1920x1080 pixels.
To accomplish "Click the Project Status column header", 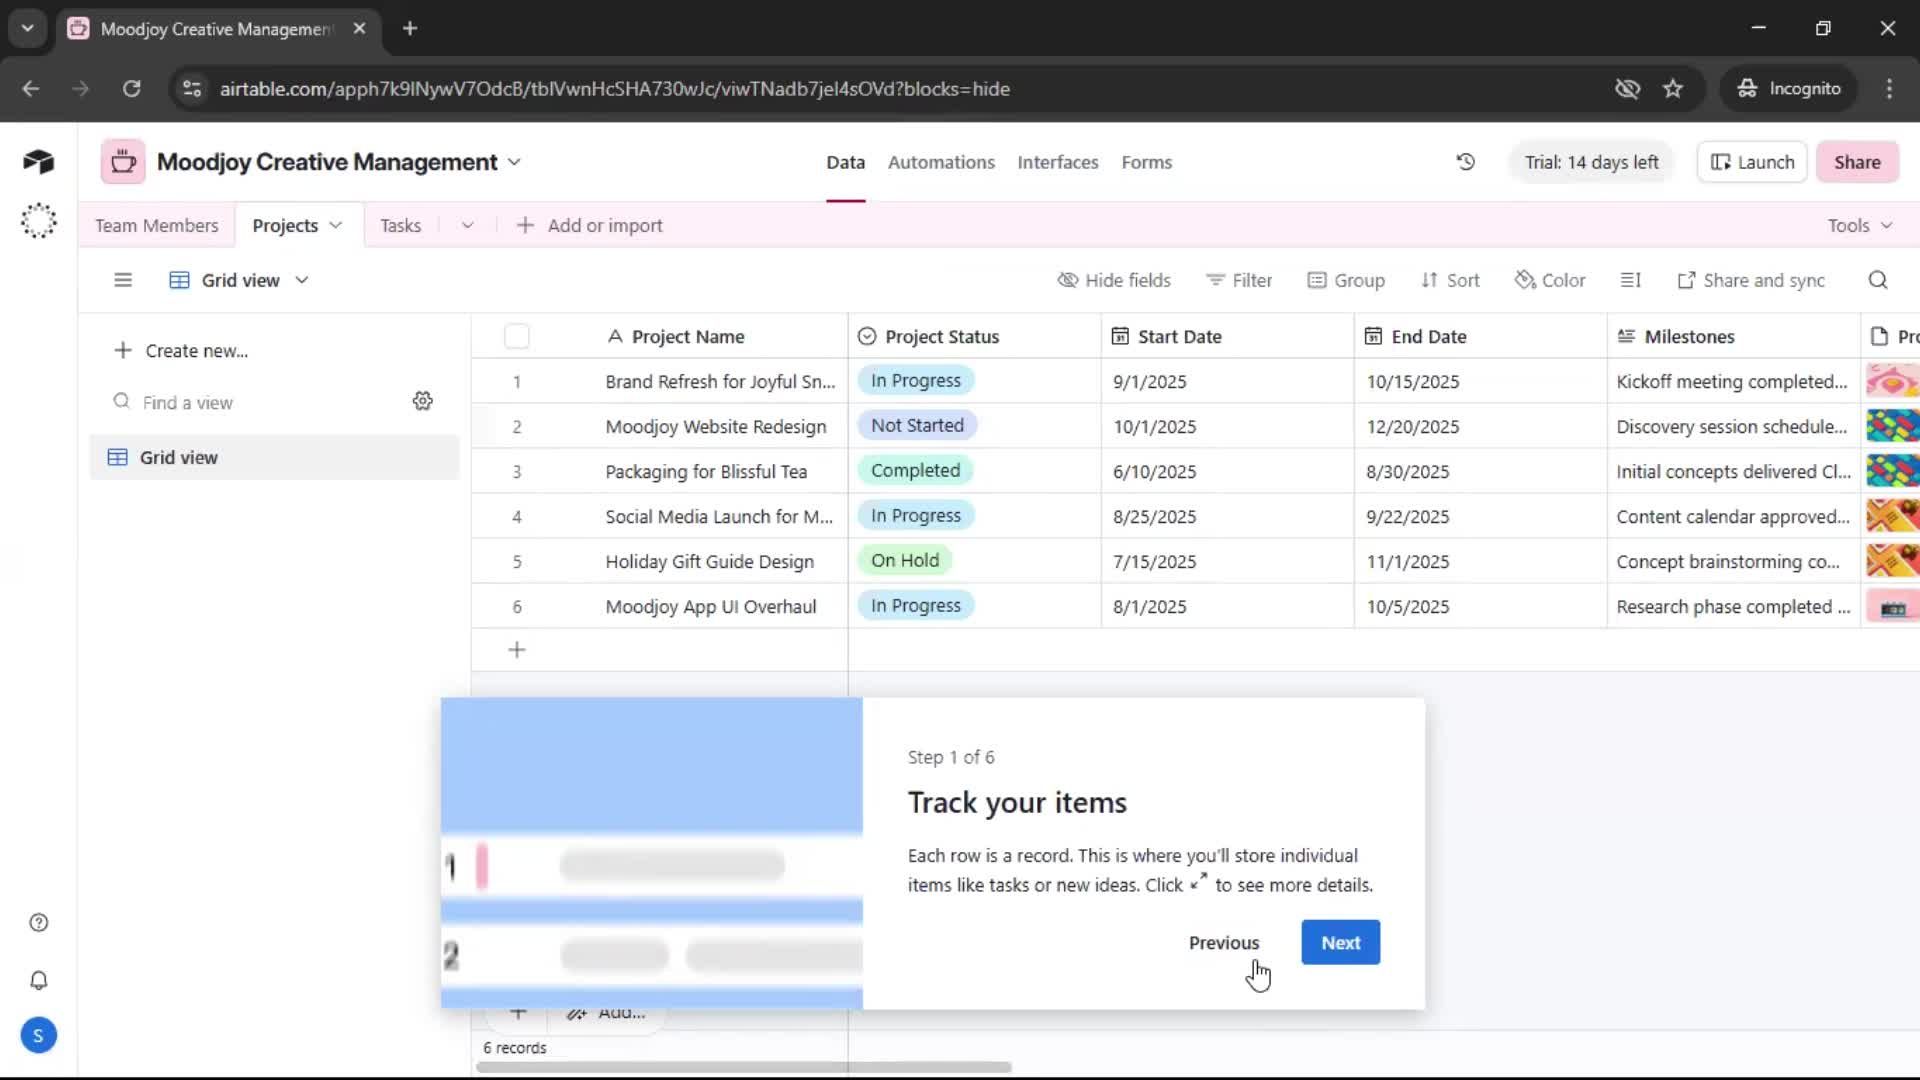I will 974,337.
